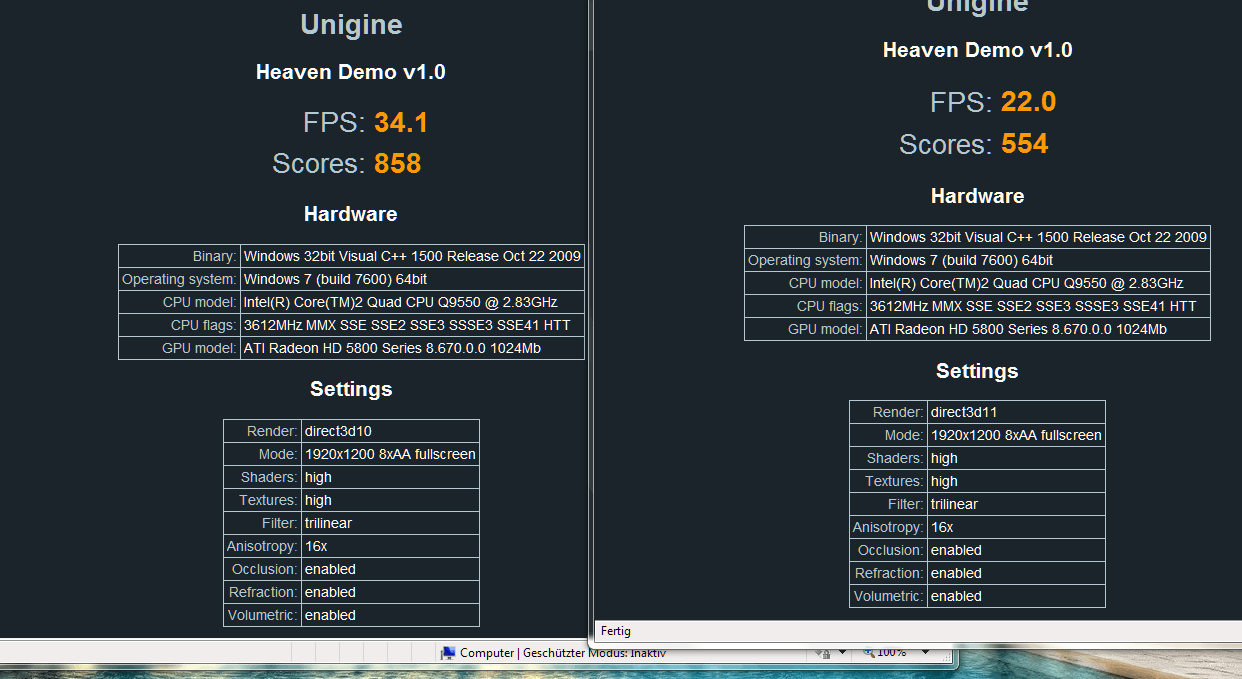
Task: Click CPU flags 3612MHz cell in direct3d11 window
Action: click(x=1038, y=306)
